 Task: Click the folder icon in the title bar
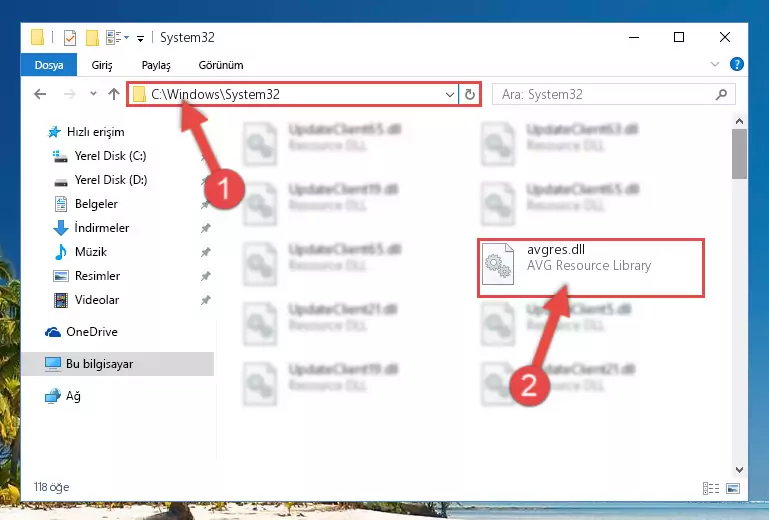point(37,37)
